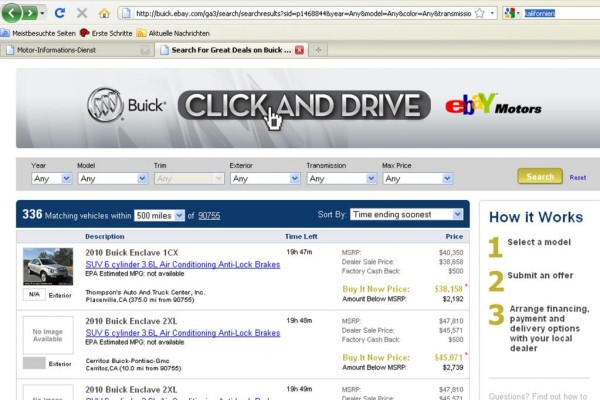The width and height of the screenshot is (600, 400).
Task: Open the Exterior color dropdown
Action: tap(265, 178)
